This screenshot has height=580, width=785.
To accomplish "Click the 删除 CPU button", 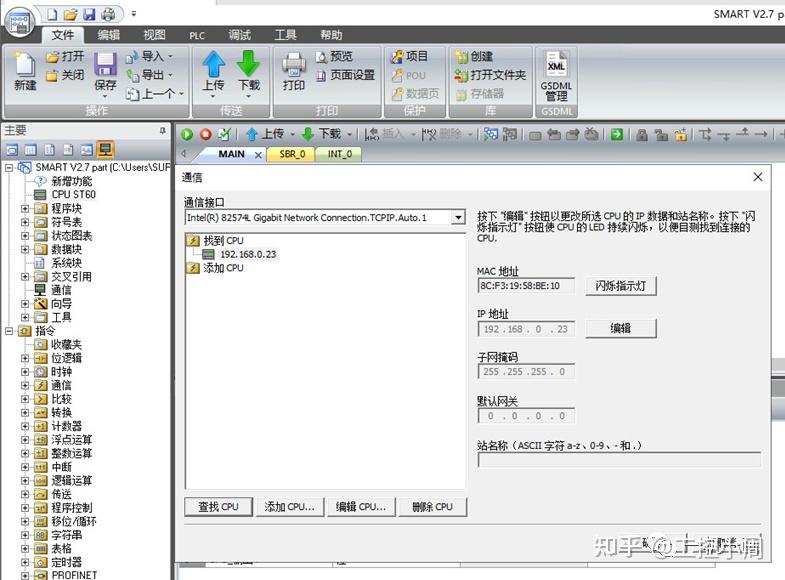I will (x=432, y=506).
